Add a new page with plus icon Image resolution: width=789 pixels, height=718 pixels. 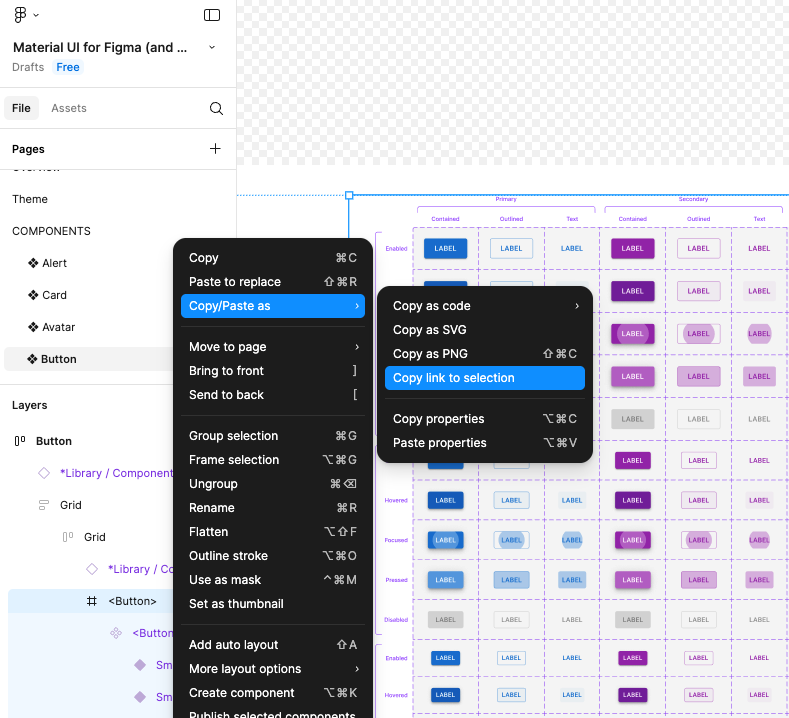tap(215, 148)
